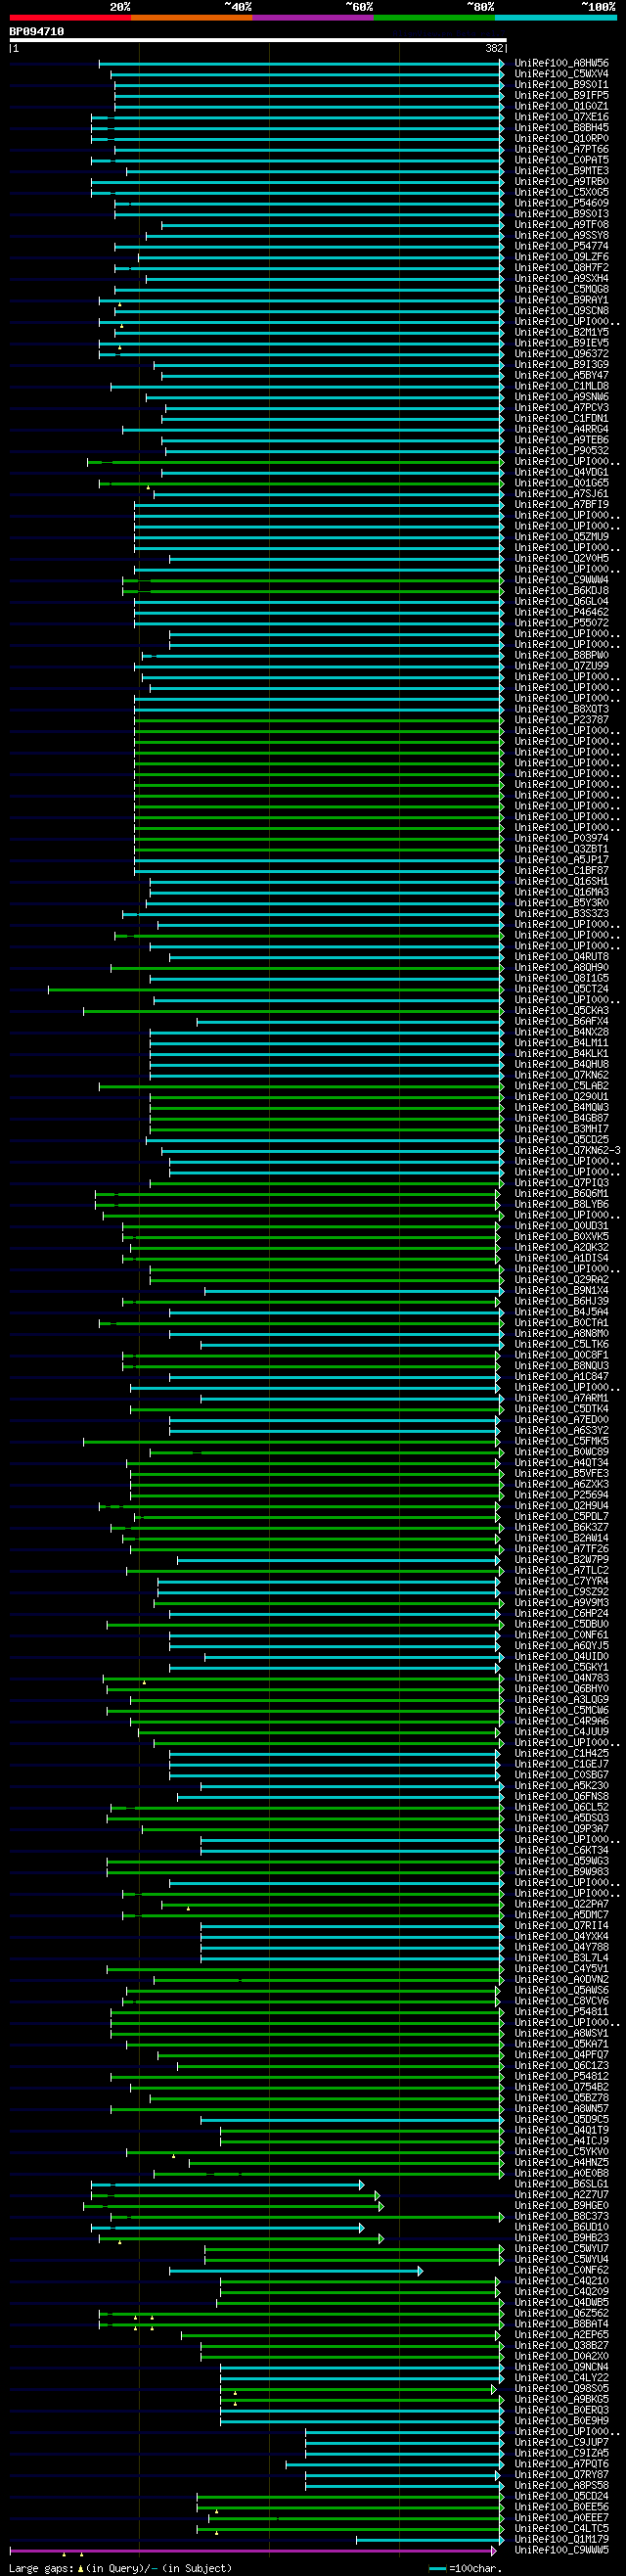Select the UniRef100_Q7RY87 label
Image resolution: width=626 pixels, height=2576 pixels.
point(561,2475)
